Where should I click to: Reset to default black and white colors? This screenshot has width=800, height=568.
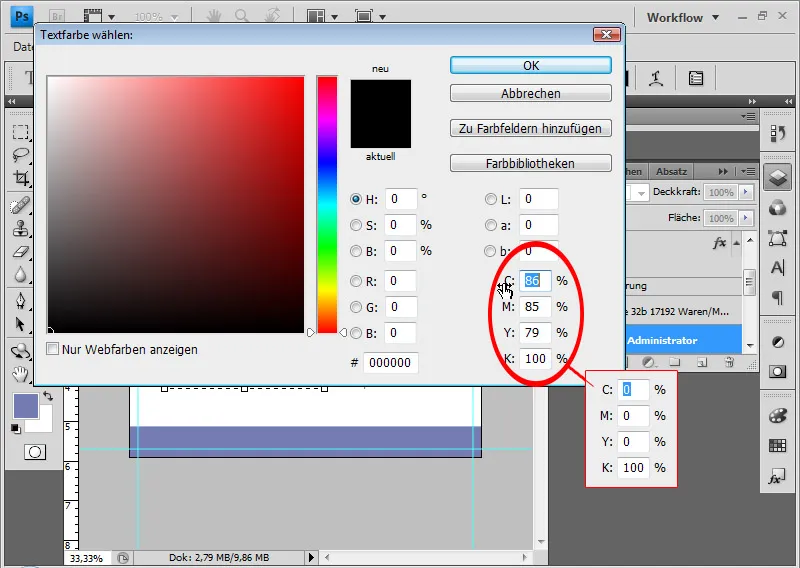click(x=16, y=429)
